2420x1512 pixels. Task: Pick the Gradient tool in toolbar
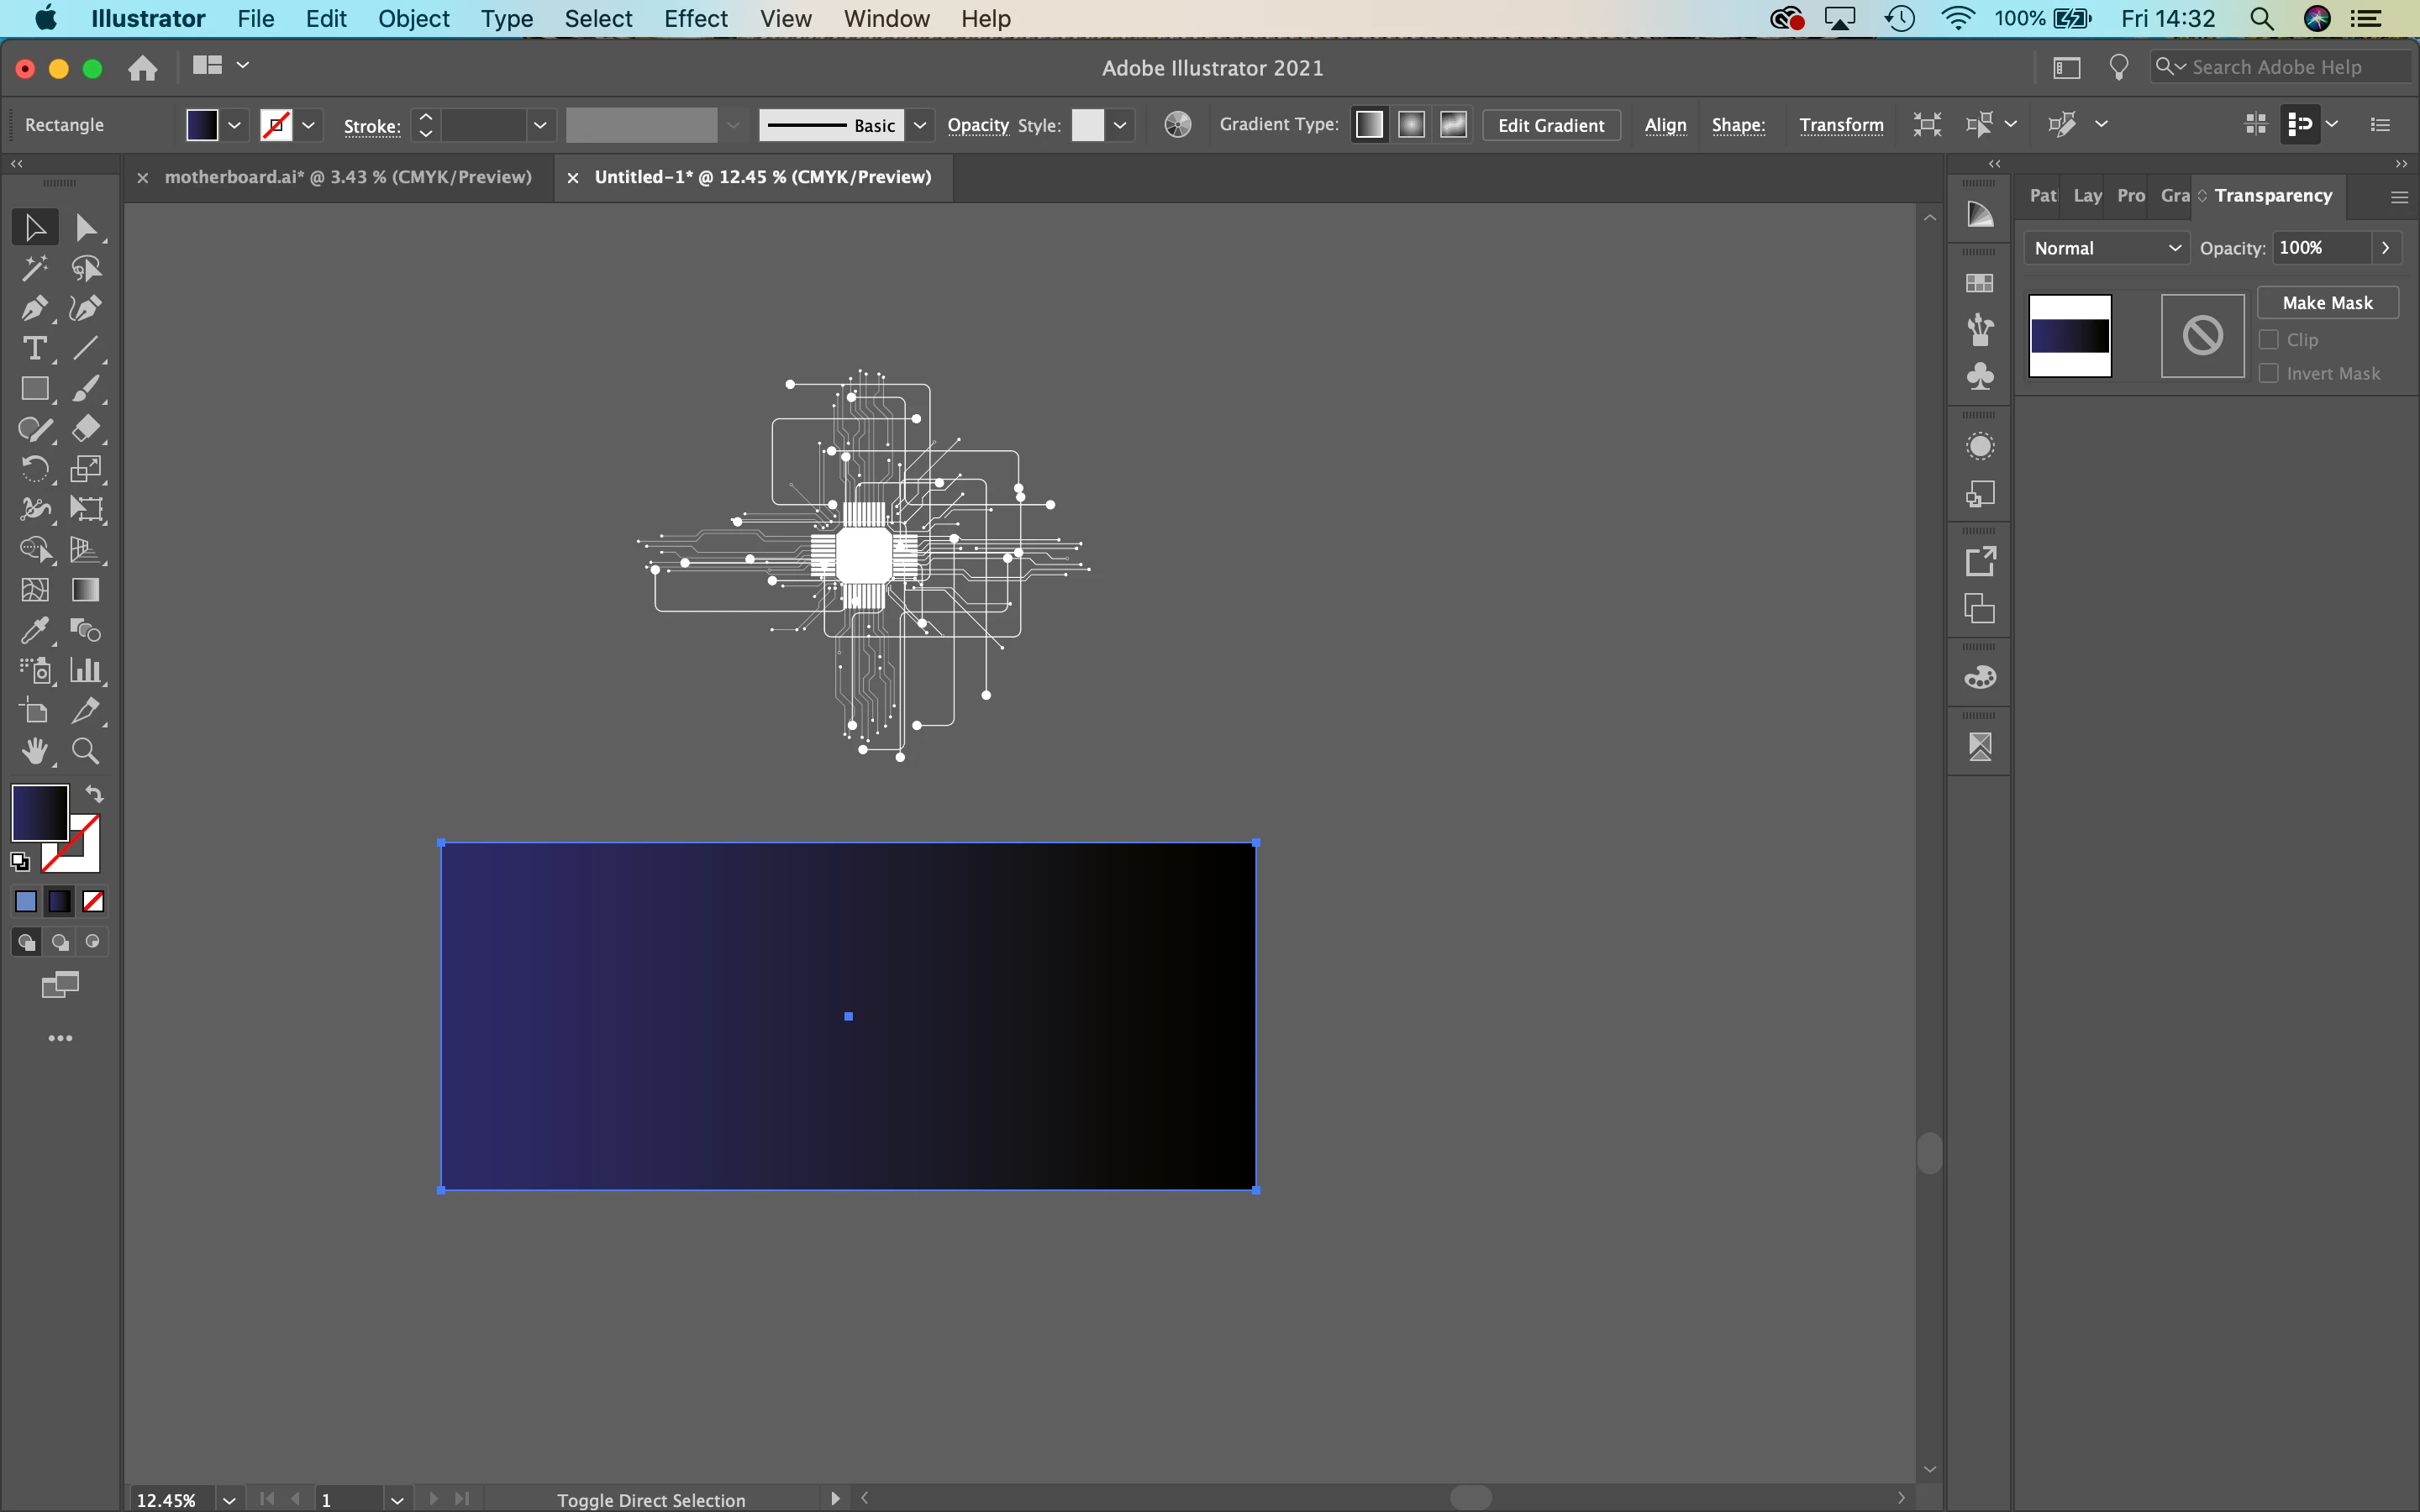[86, 590]
